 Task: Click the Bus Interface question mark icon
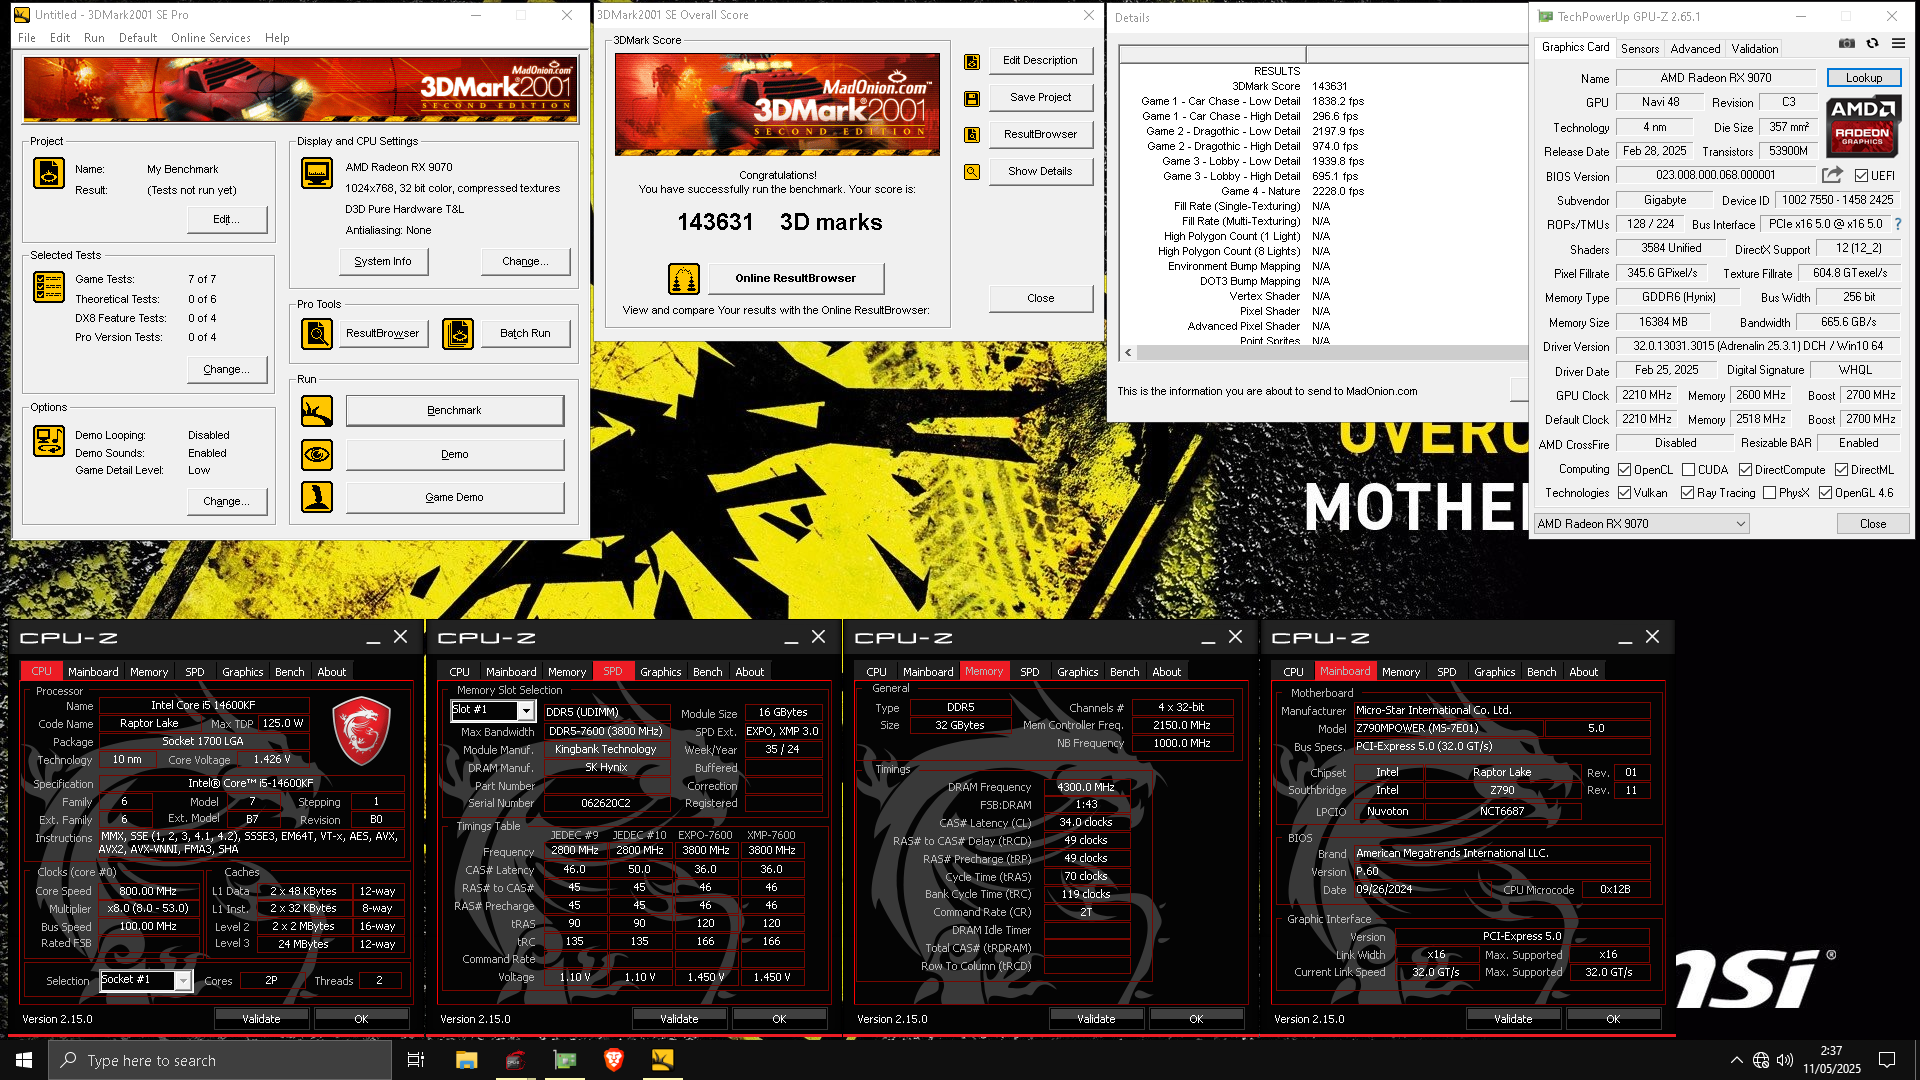click(x=1898, y=224)
